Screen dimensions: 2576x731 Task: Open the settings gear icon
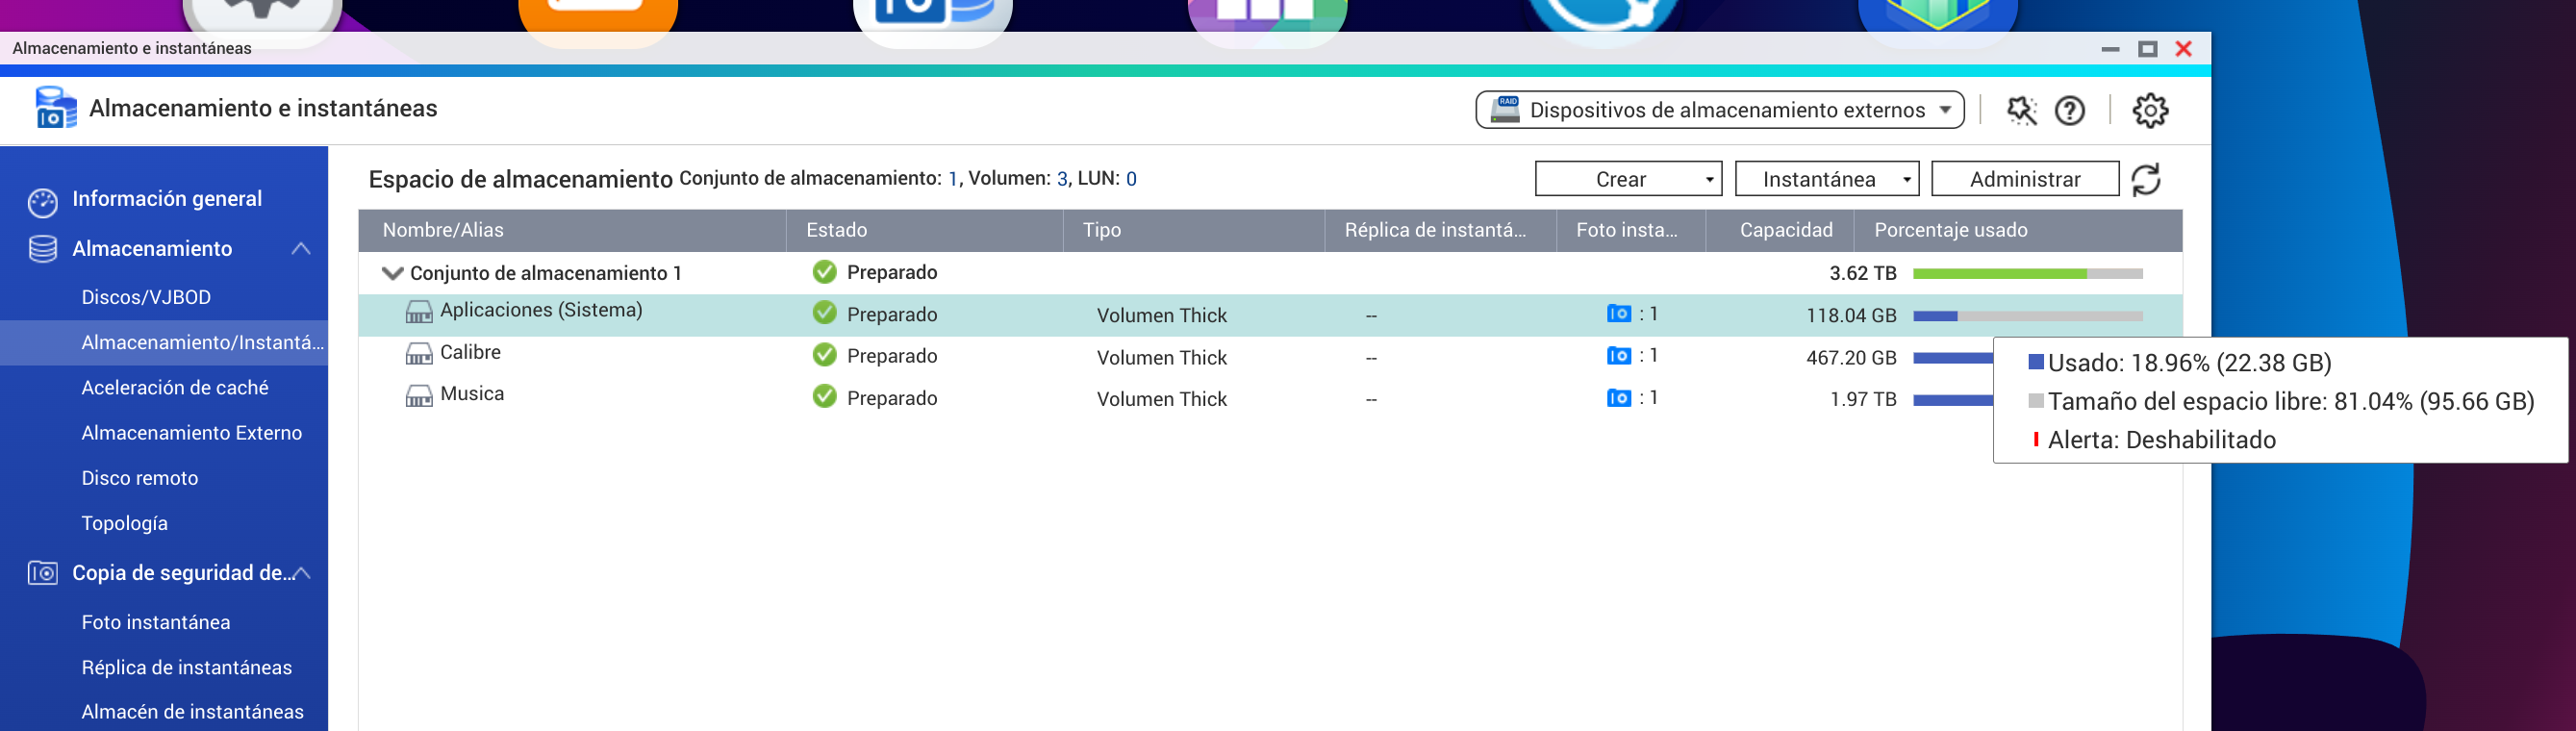pos(2150,110)
